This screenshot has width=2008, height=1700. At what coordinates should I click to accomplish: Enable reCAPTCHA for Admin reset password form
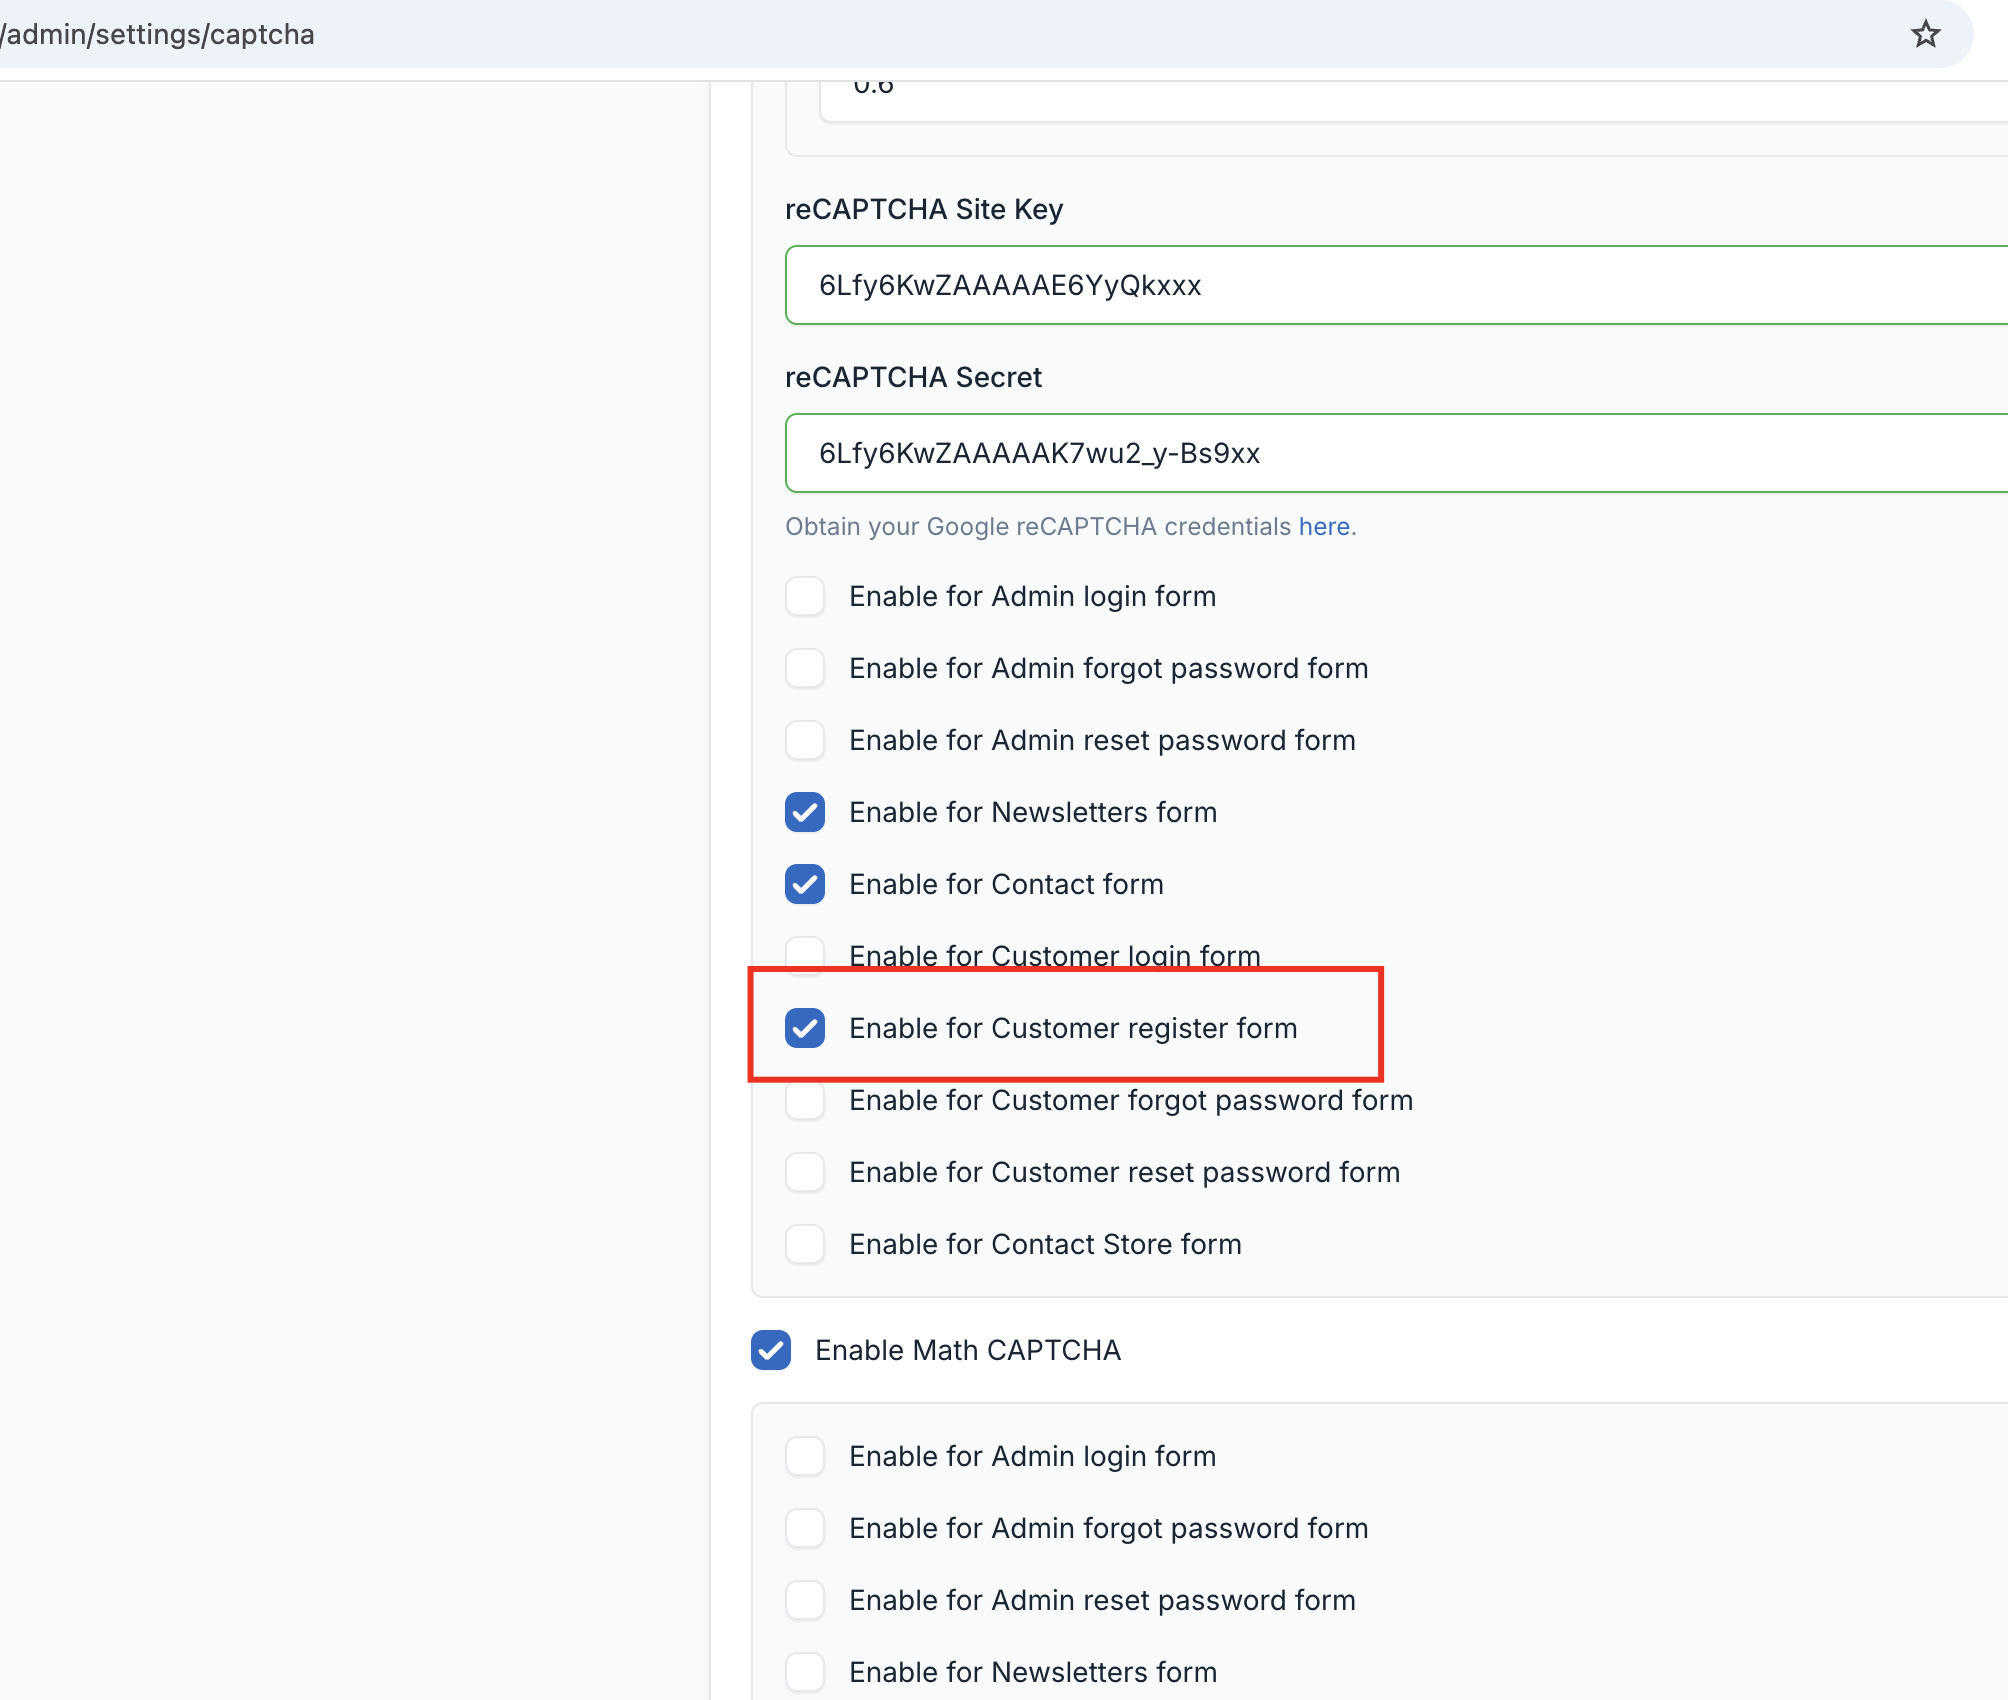point(805,740)
